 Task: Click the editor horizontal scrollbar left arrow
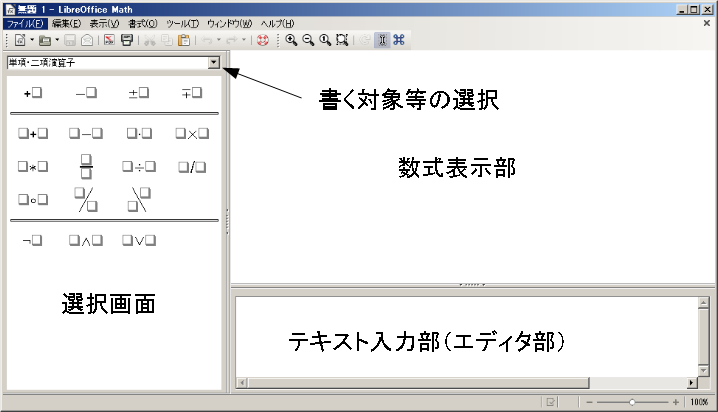(x=242, y=383)
